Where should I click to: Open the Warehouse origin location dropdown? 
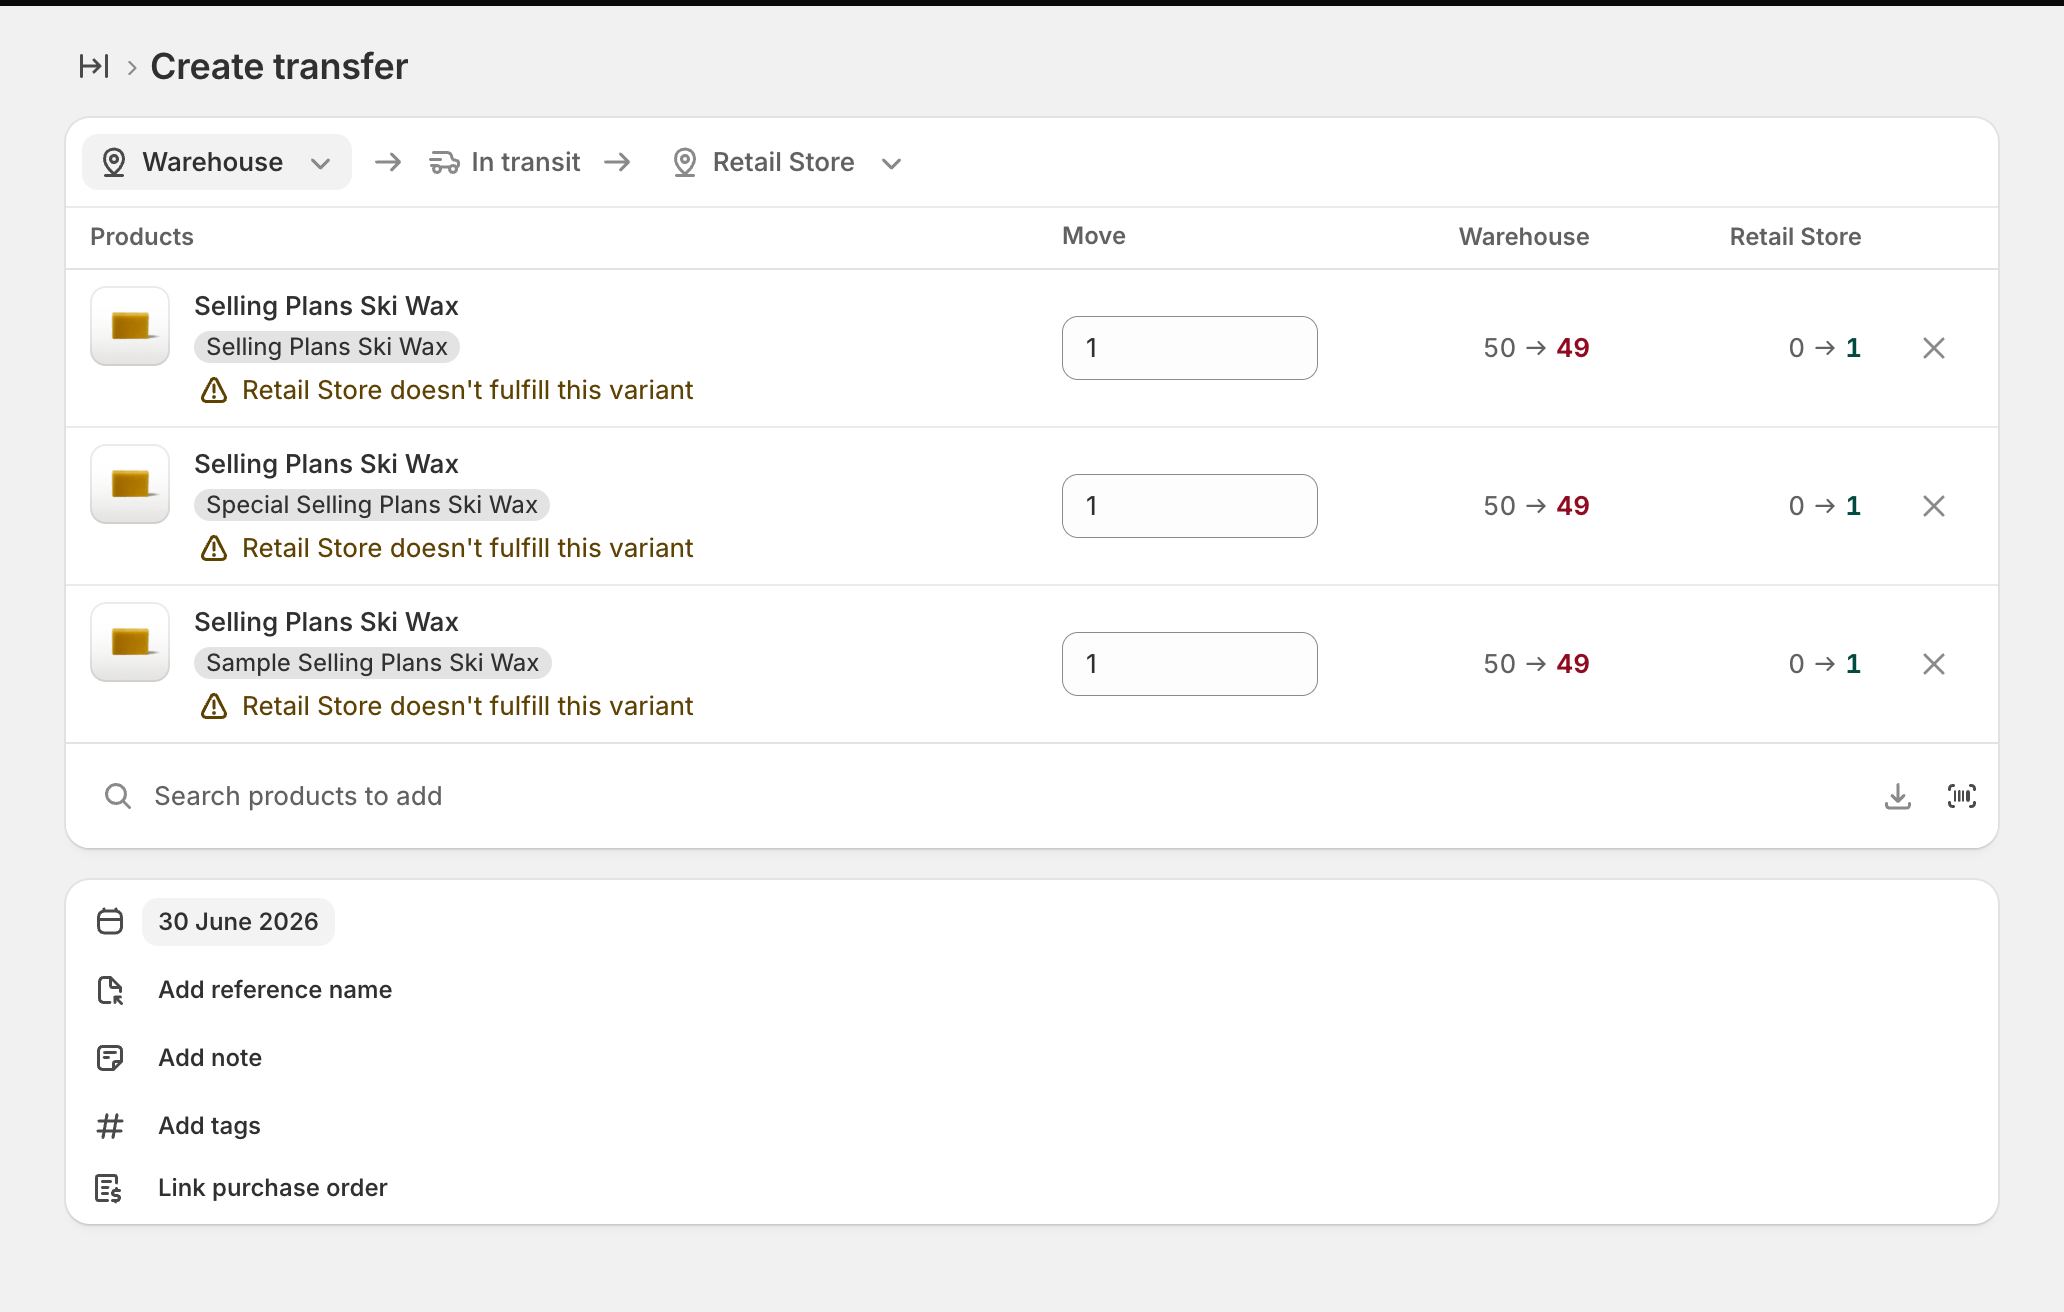[217, 162]
